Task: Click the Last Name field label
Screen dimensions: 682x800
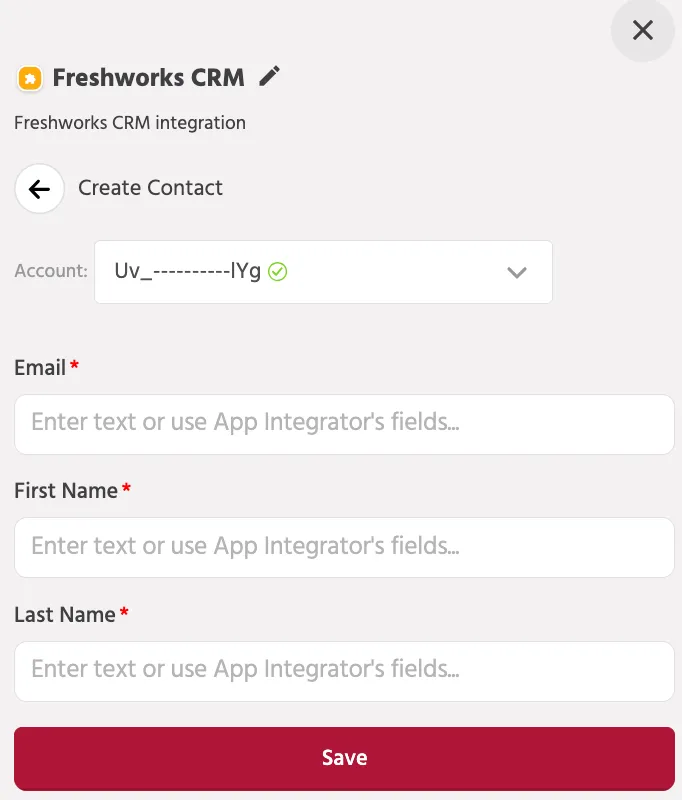Action: tap(65, 614)
